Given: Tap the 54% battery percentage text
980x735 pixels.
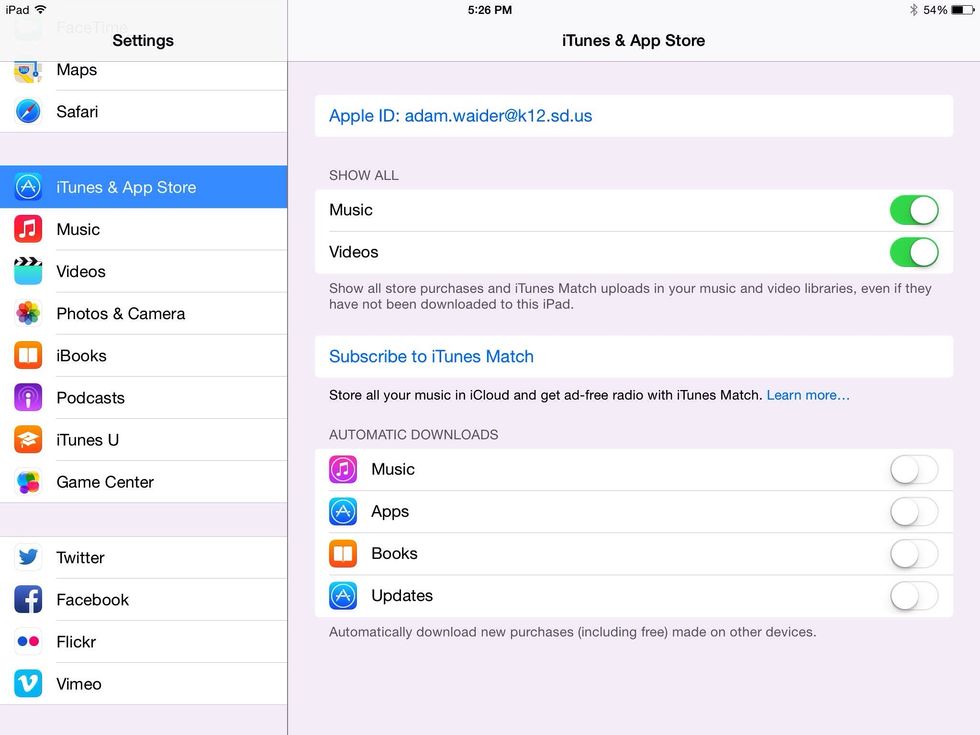Looking at the screenshot, I should point(935,10).
